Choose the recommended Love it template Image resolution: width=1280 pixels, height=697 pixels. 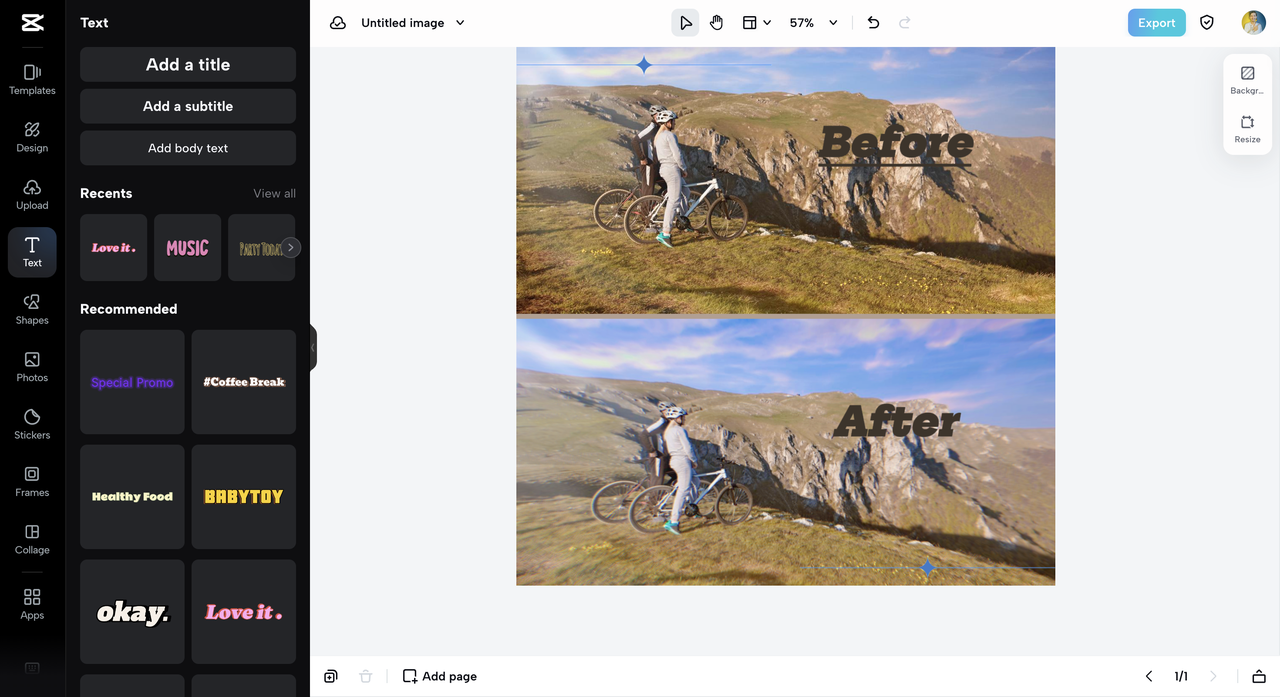pyautogui.click(x=244, y=612)
